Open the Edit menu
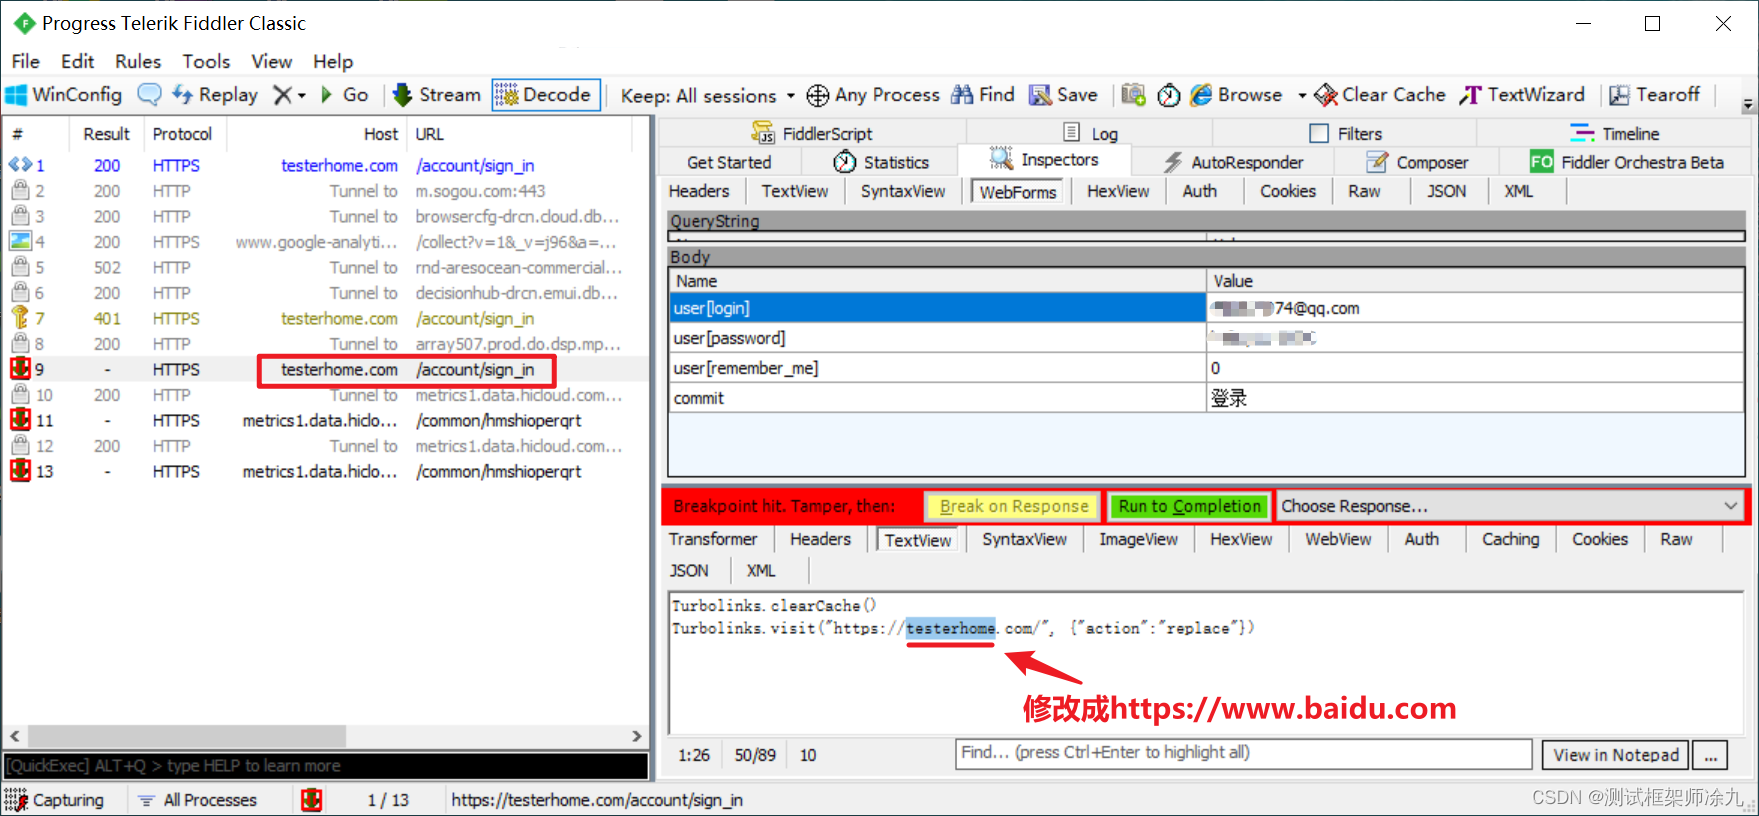 (x=77, y=61)
